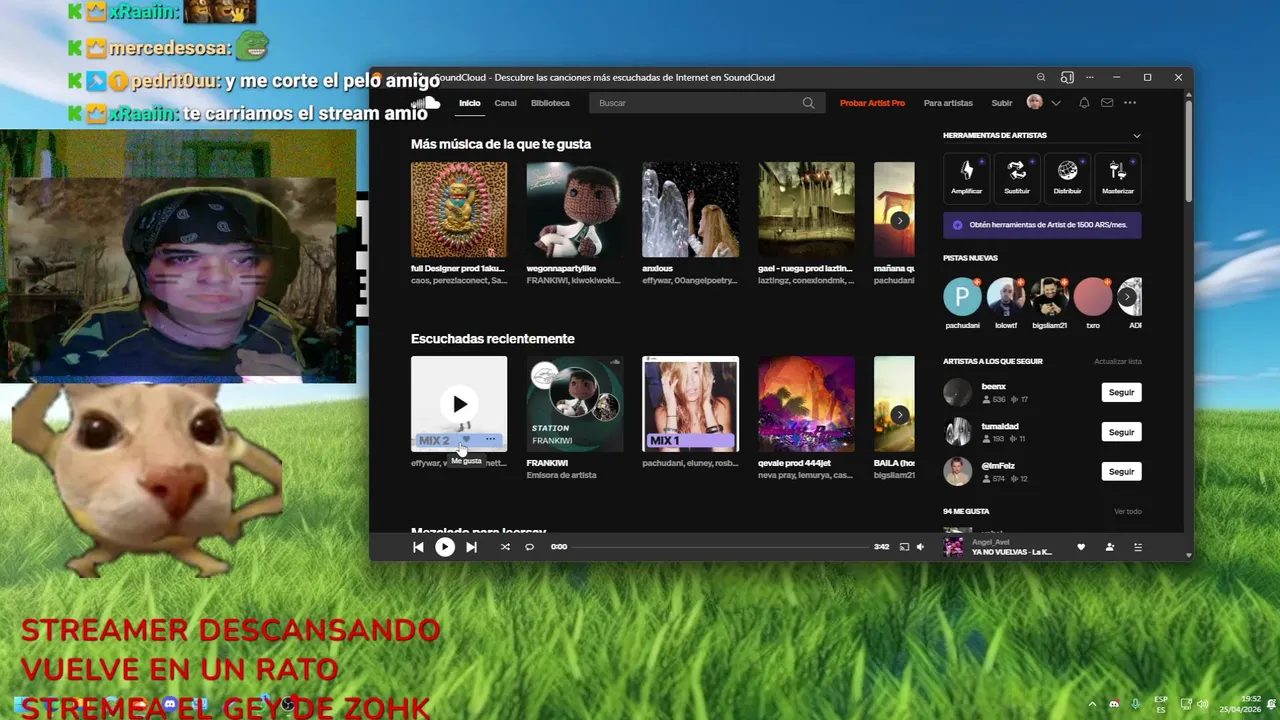Like the current track in player
1280x720 pixels.
(1081, 547)
